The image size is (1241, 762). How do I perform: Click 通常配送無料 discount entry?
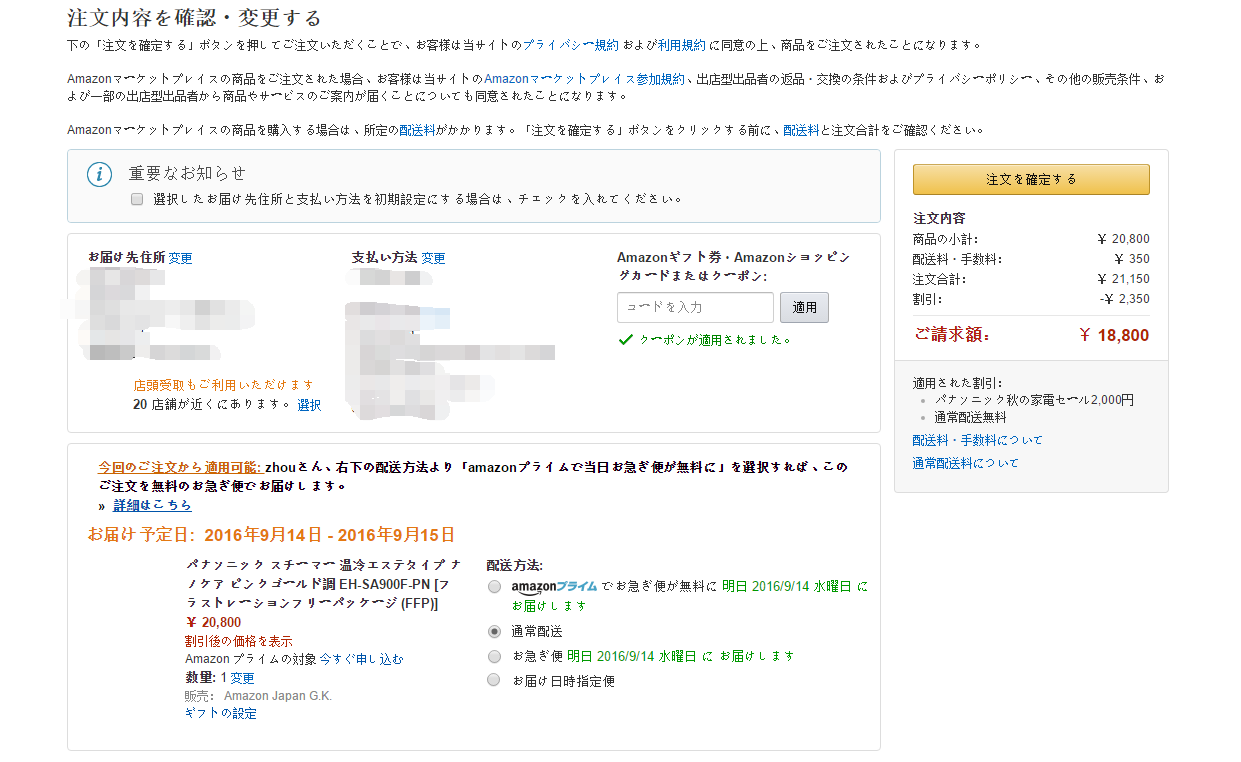(970, 418)
